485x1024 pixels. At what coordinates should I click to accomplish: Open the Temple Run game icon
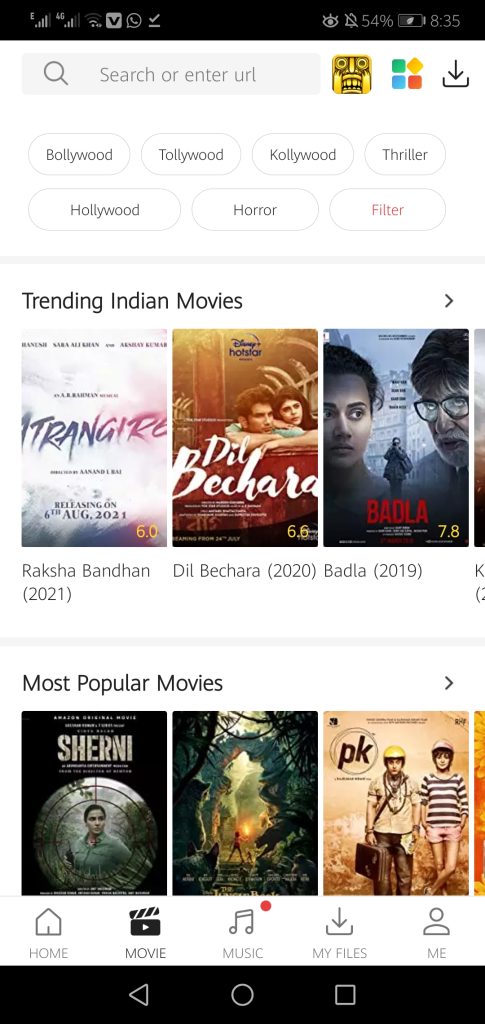pos(352,74)
